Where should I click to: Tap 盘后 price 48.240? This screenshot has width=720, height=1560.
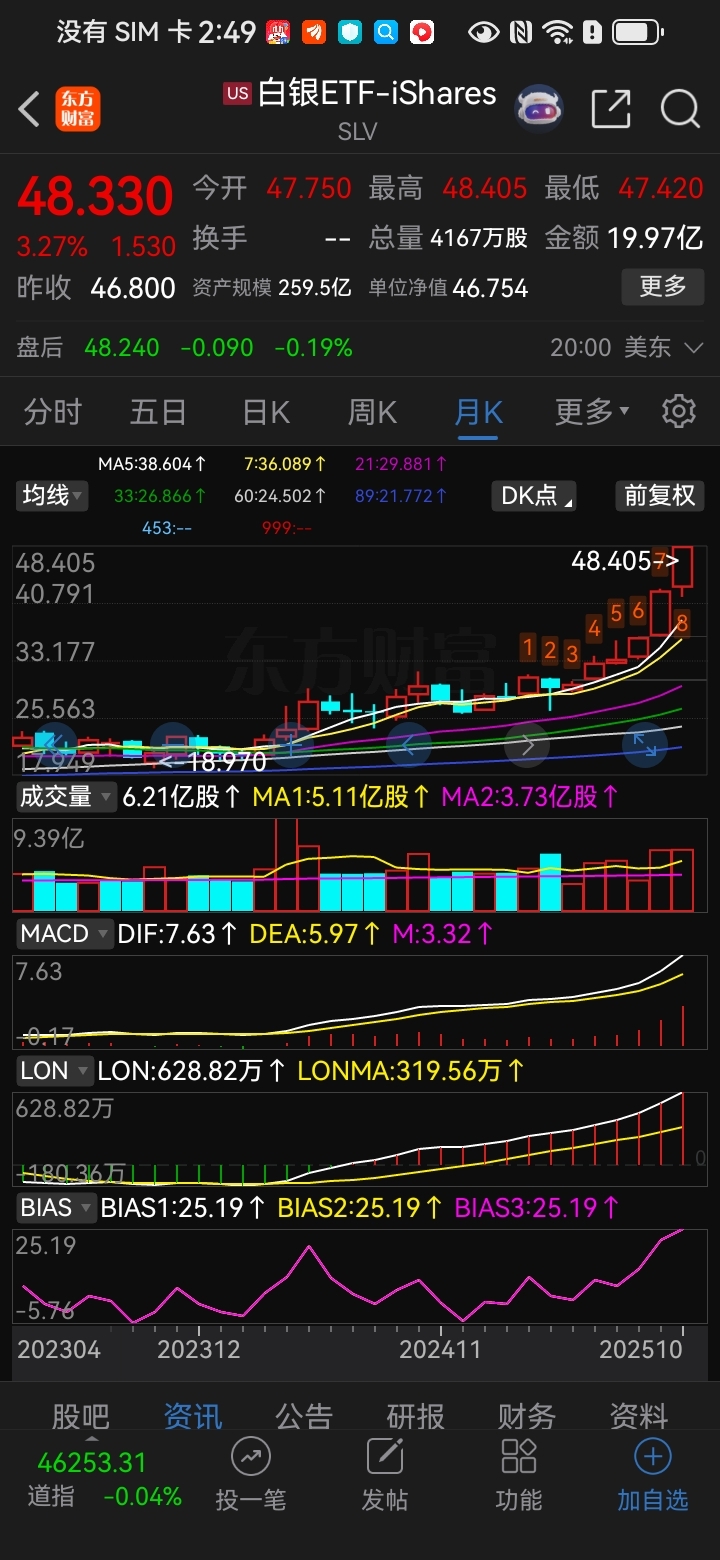tap(122, 348)
